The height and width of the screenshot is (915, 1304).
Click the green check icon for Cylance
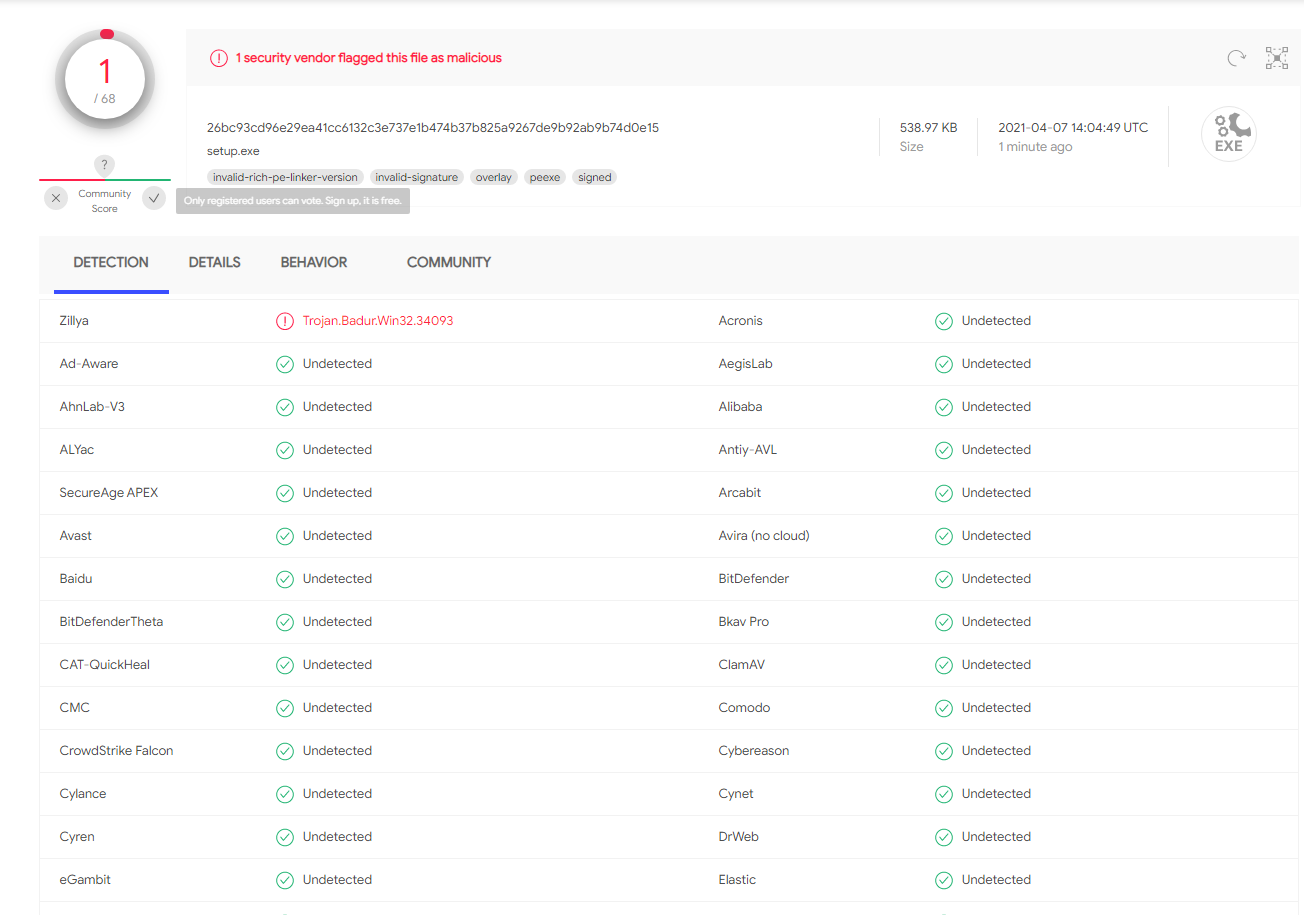[x=285, y=794]
